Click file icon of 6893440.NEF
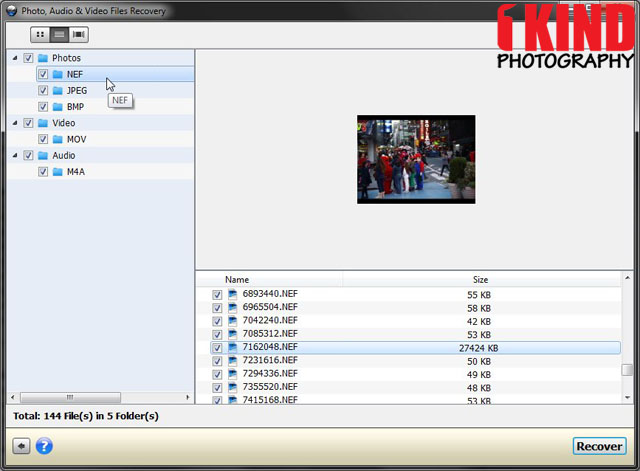640x471 pixels. [232, 294]
